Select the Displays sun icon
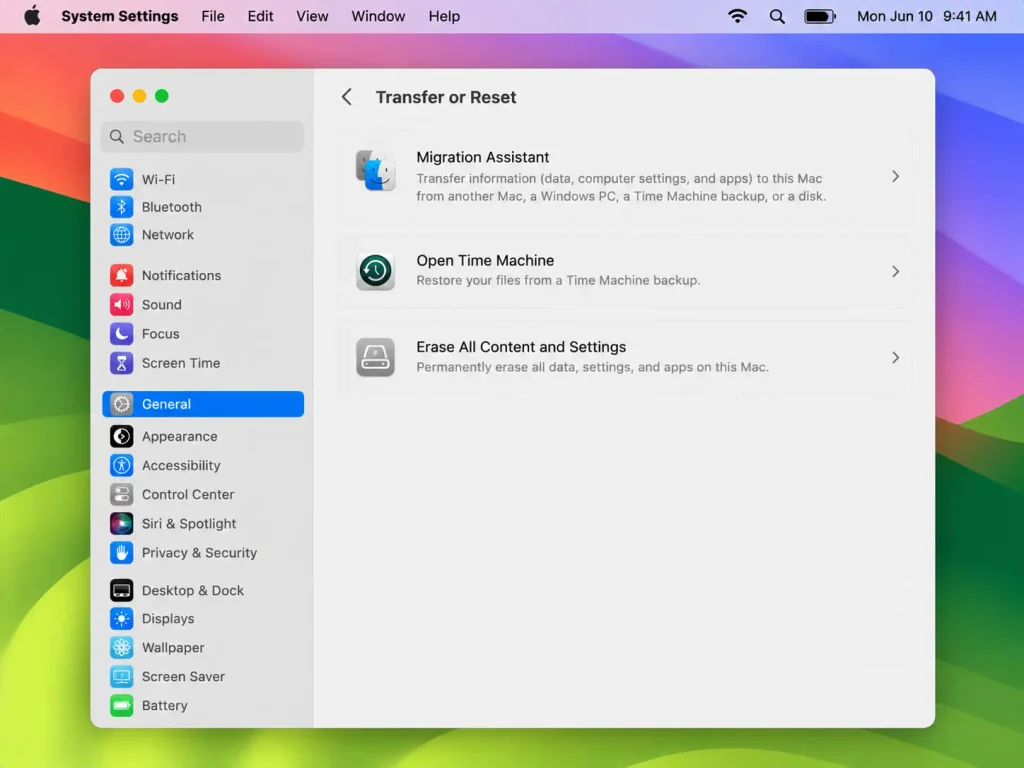The image size is (1024, 768). click(x=121, y=618)
